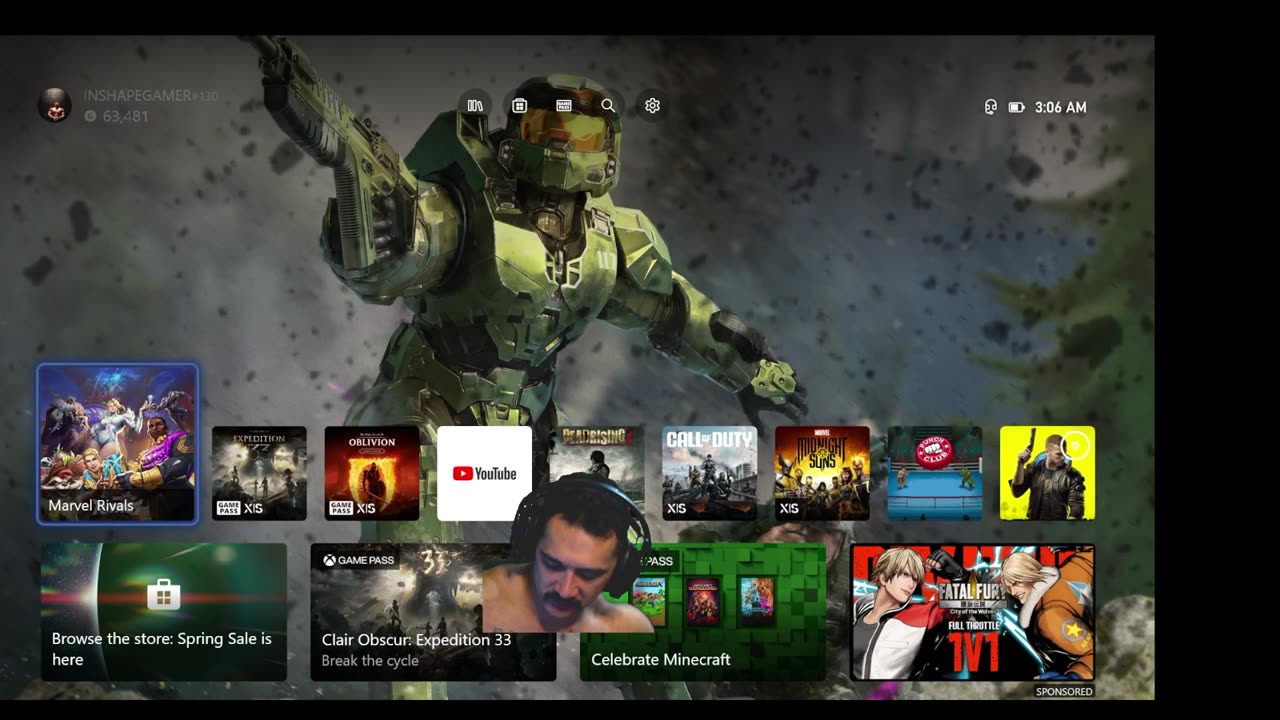
Task: Open the INSHAPEGAMER profile avatar
Action: point(55,105)
